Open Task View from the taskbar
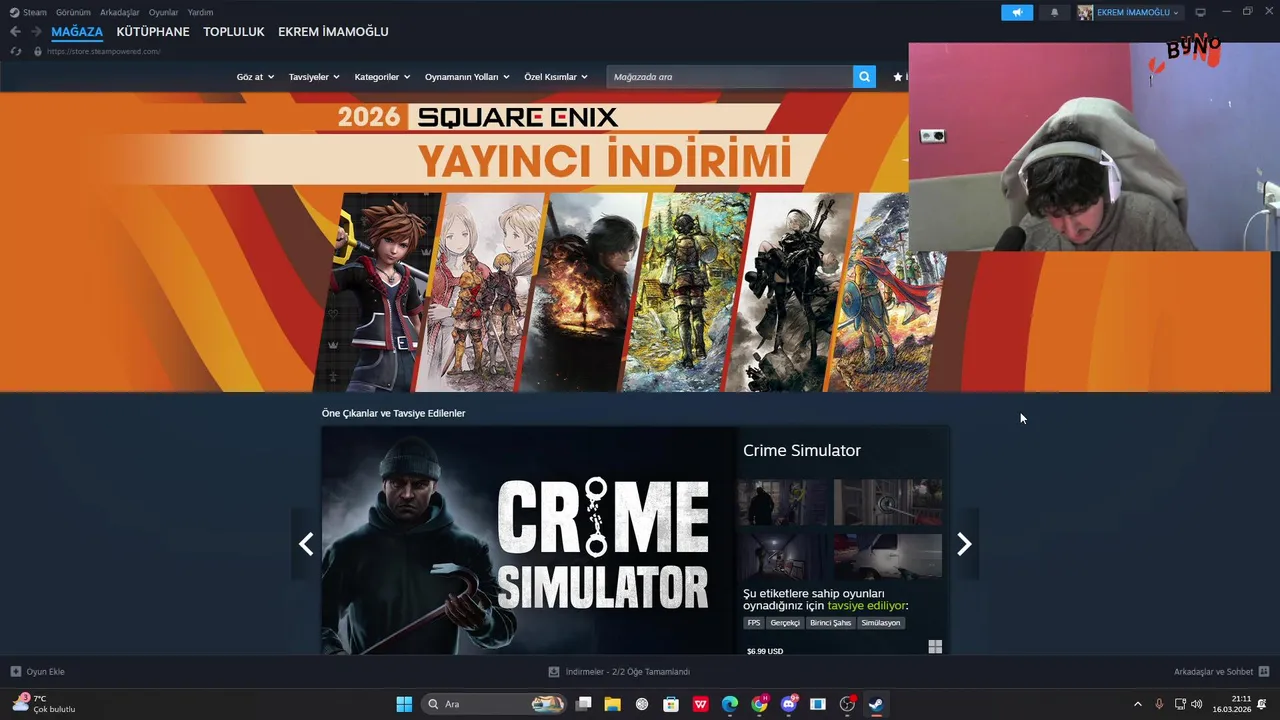 584,704
